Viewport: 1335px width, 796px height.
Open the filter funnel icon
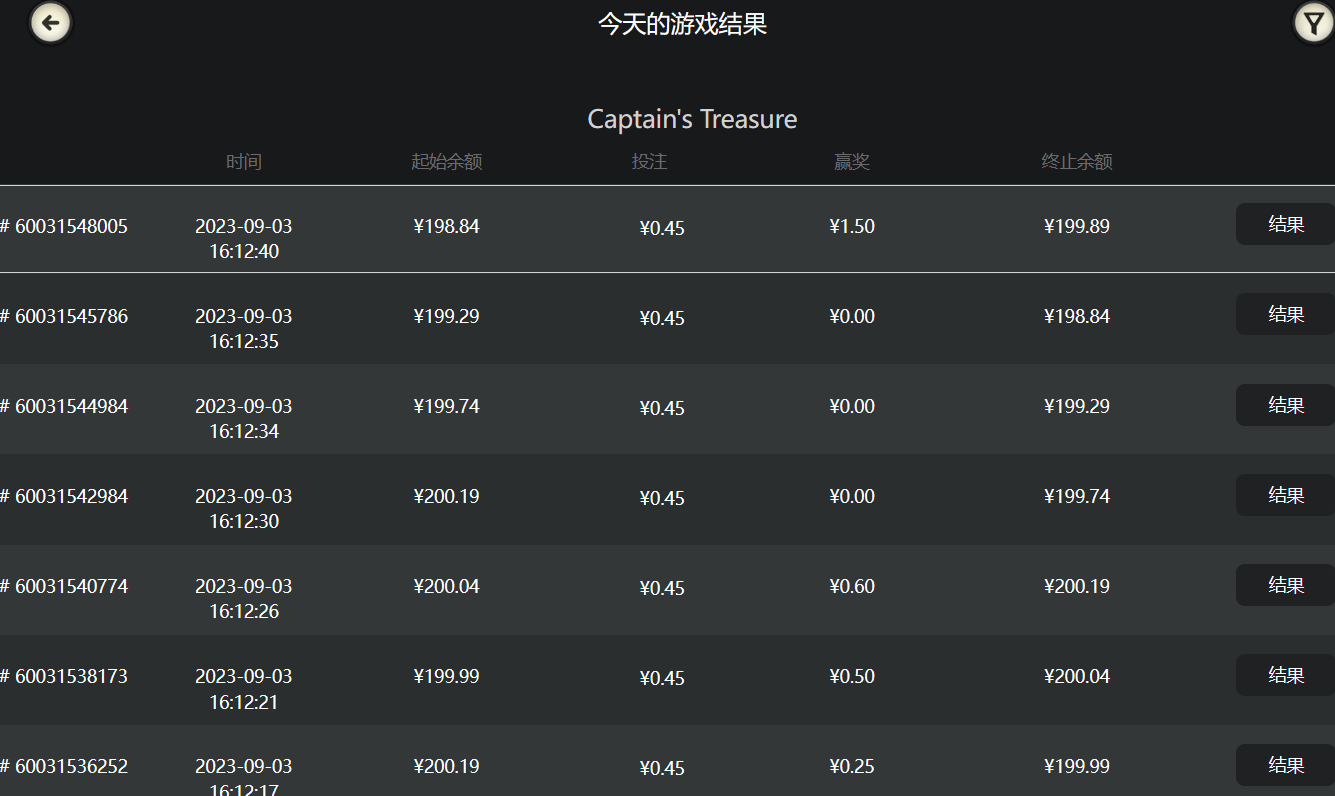click(x=1313, y=23)
